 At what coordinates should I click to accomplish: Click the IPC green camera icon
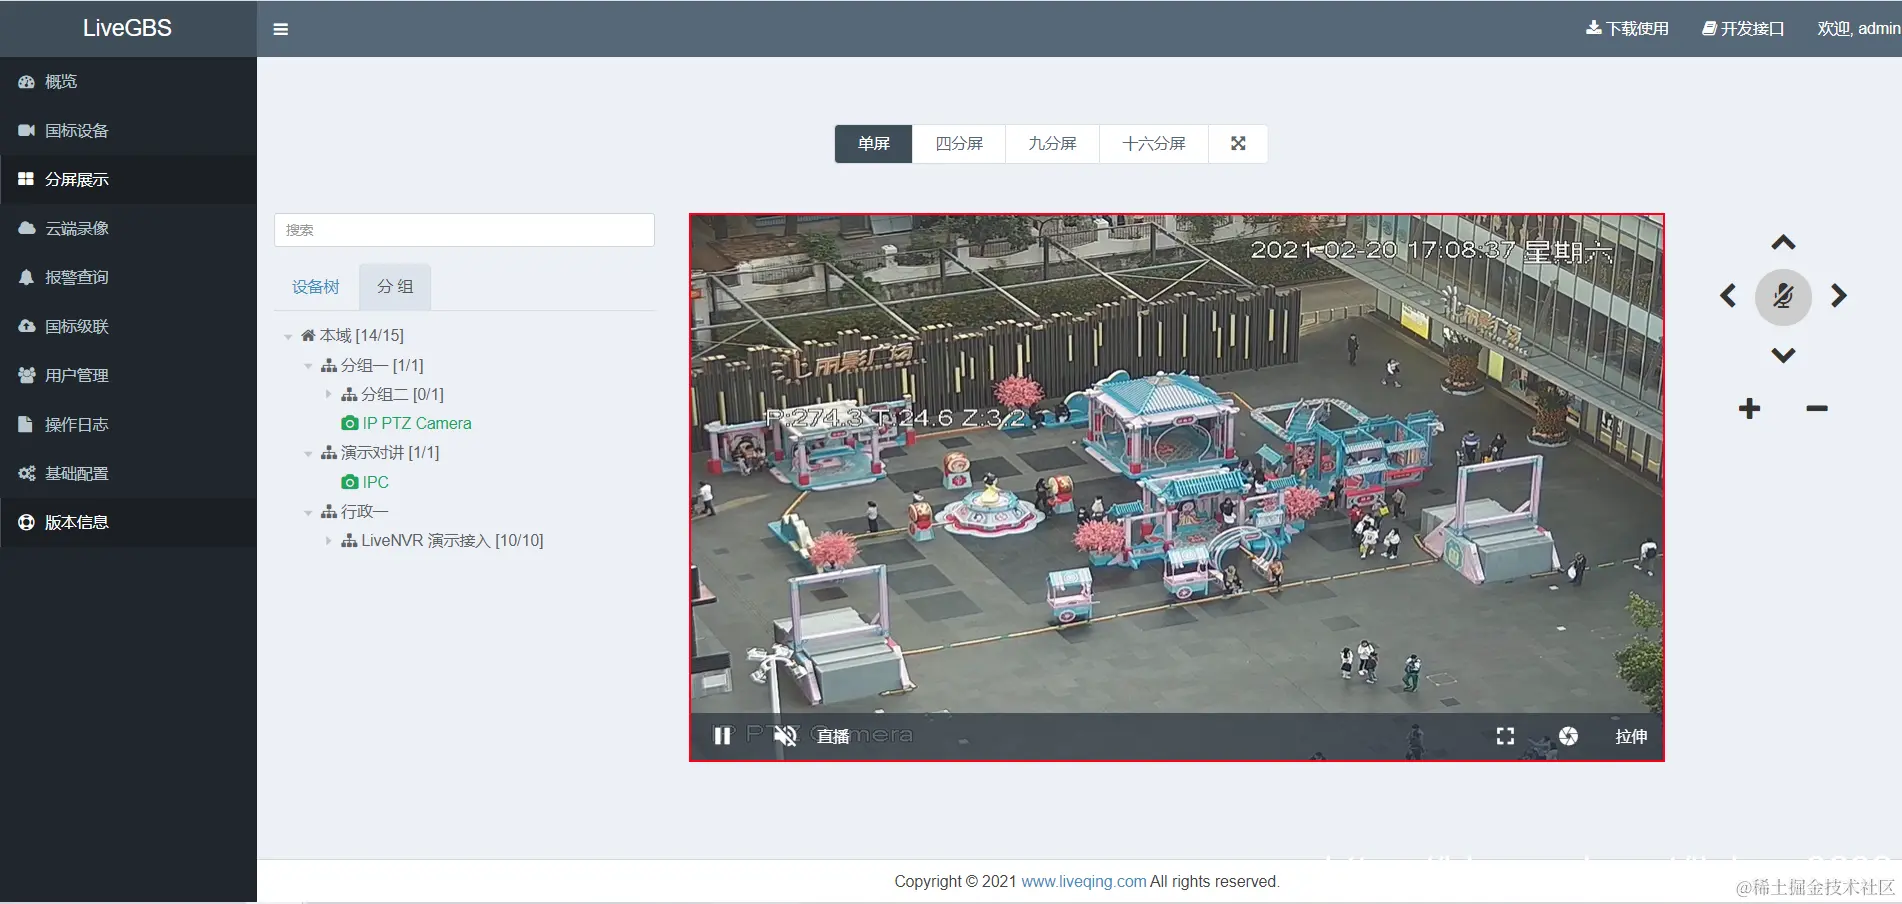tap(350, 483)
